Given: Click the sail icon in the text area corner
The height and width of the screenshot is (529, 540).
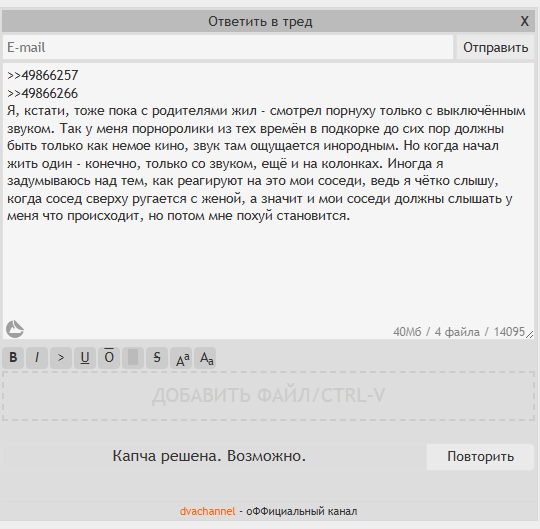Looking at the screenshot, I should pos(15,329).
